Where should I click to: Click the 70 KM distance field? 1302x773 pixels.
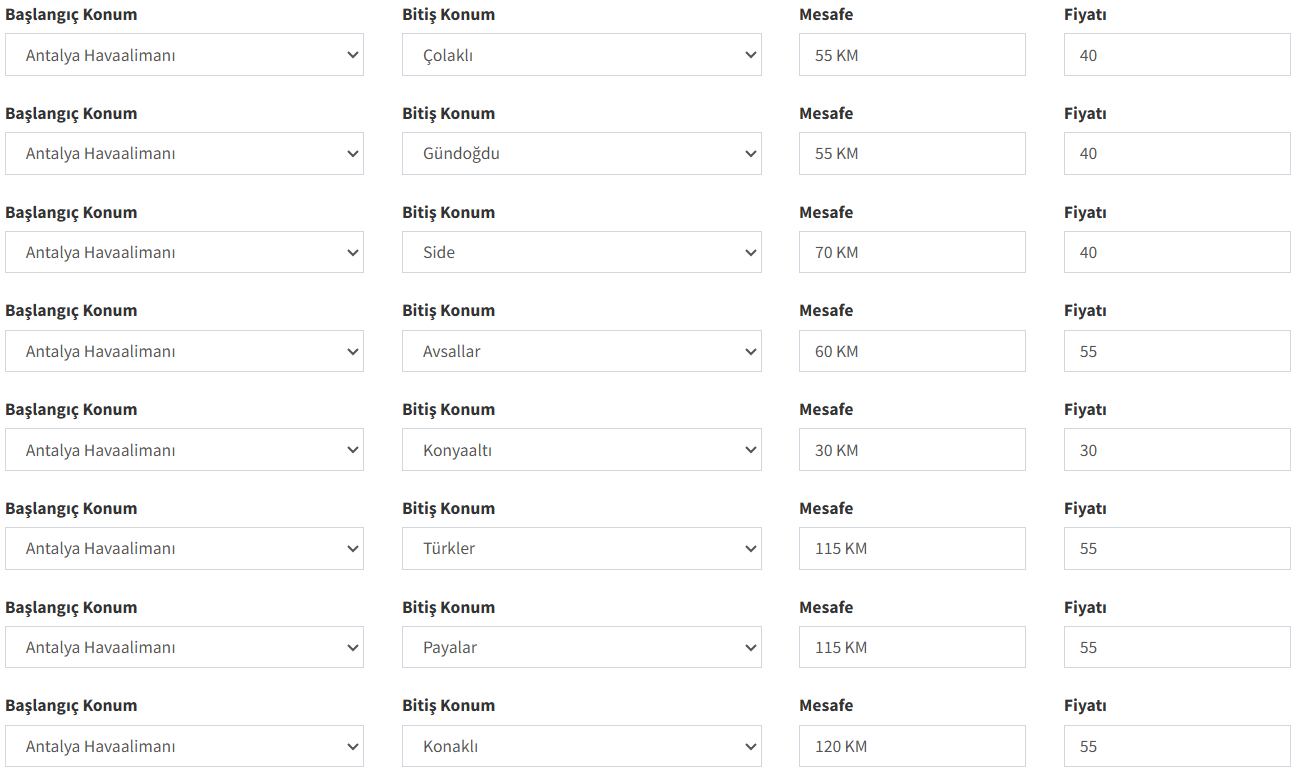point(911,252)
